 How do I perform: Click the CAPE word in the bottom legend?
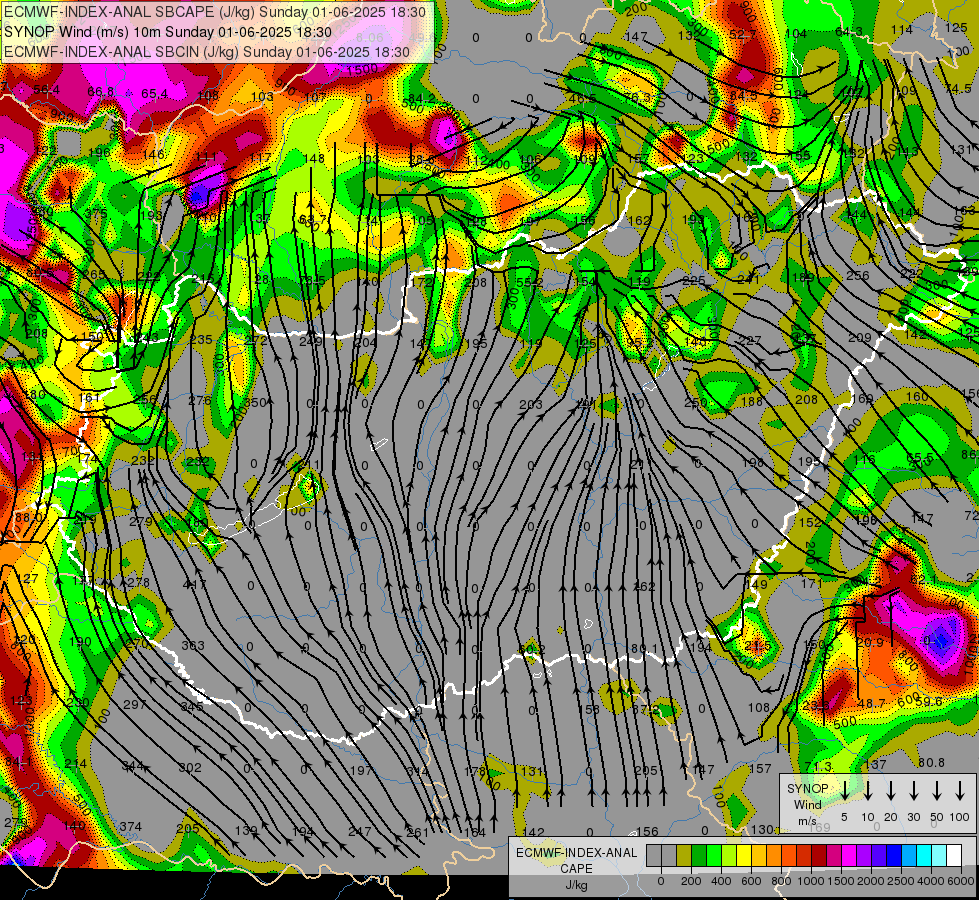coord(576,868)
